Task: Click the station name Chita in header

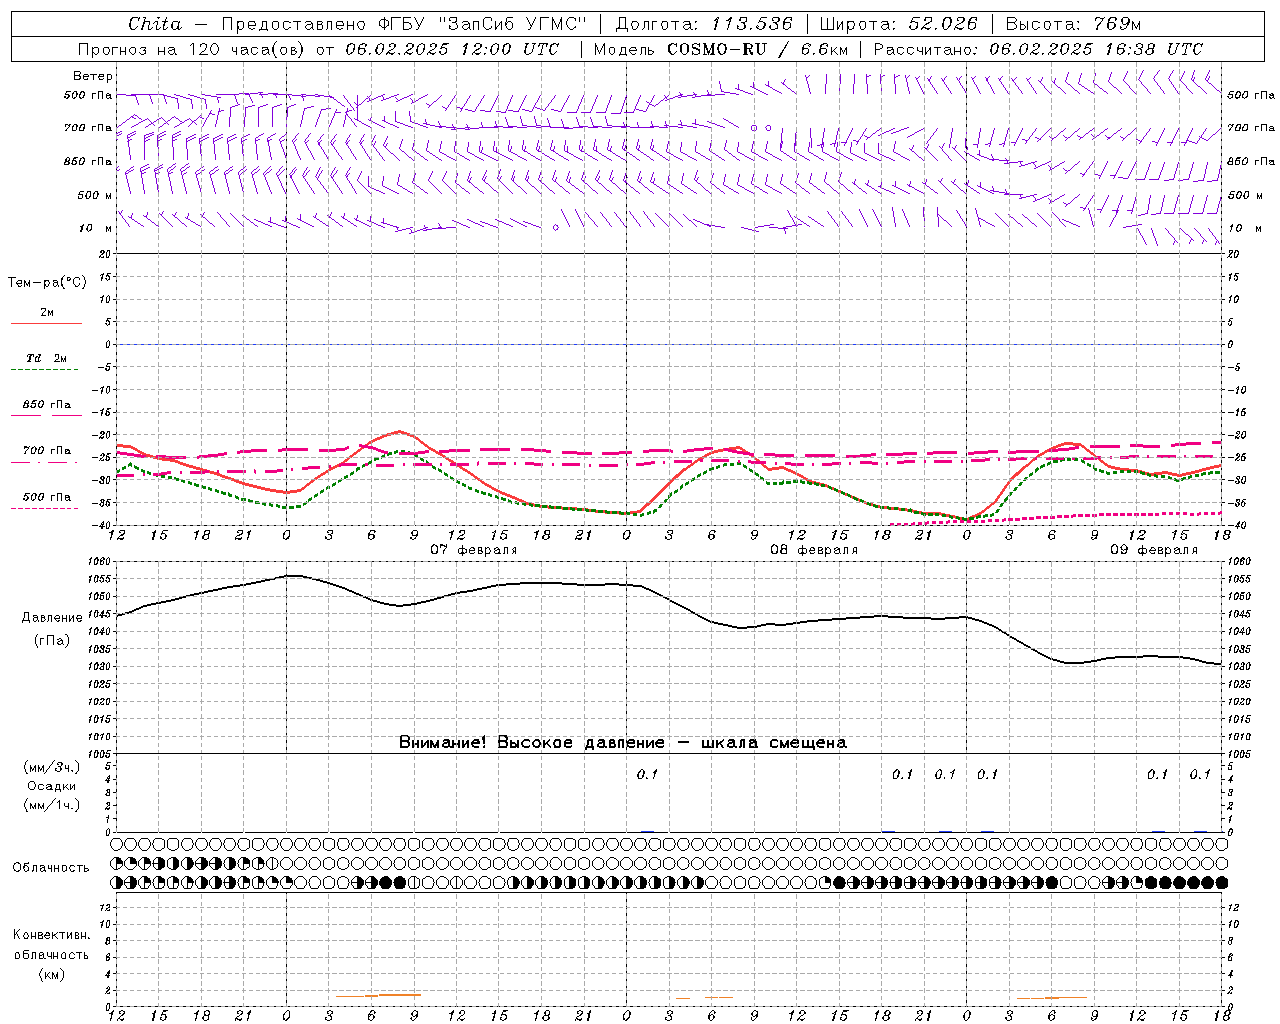Action: (155, 24)
